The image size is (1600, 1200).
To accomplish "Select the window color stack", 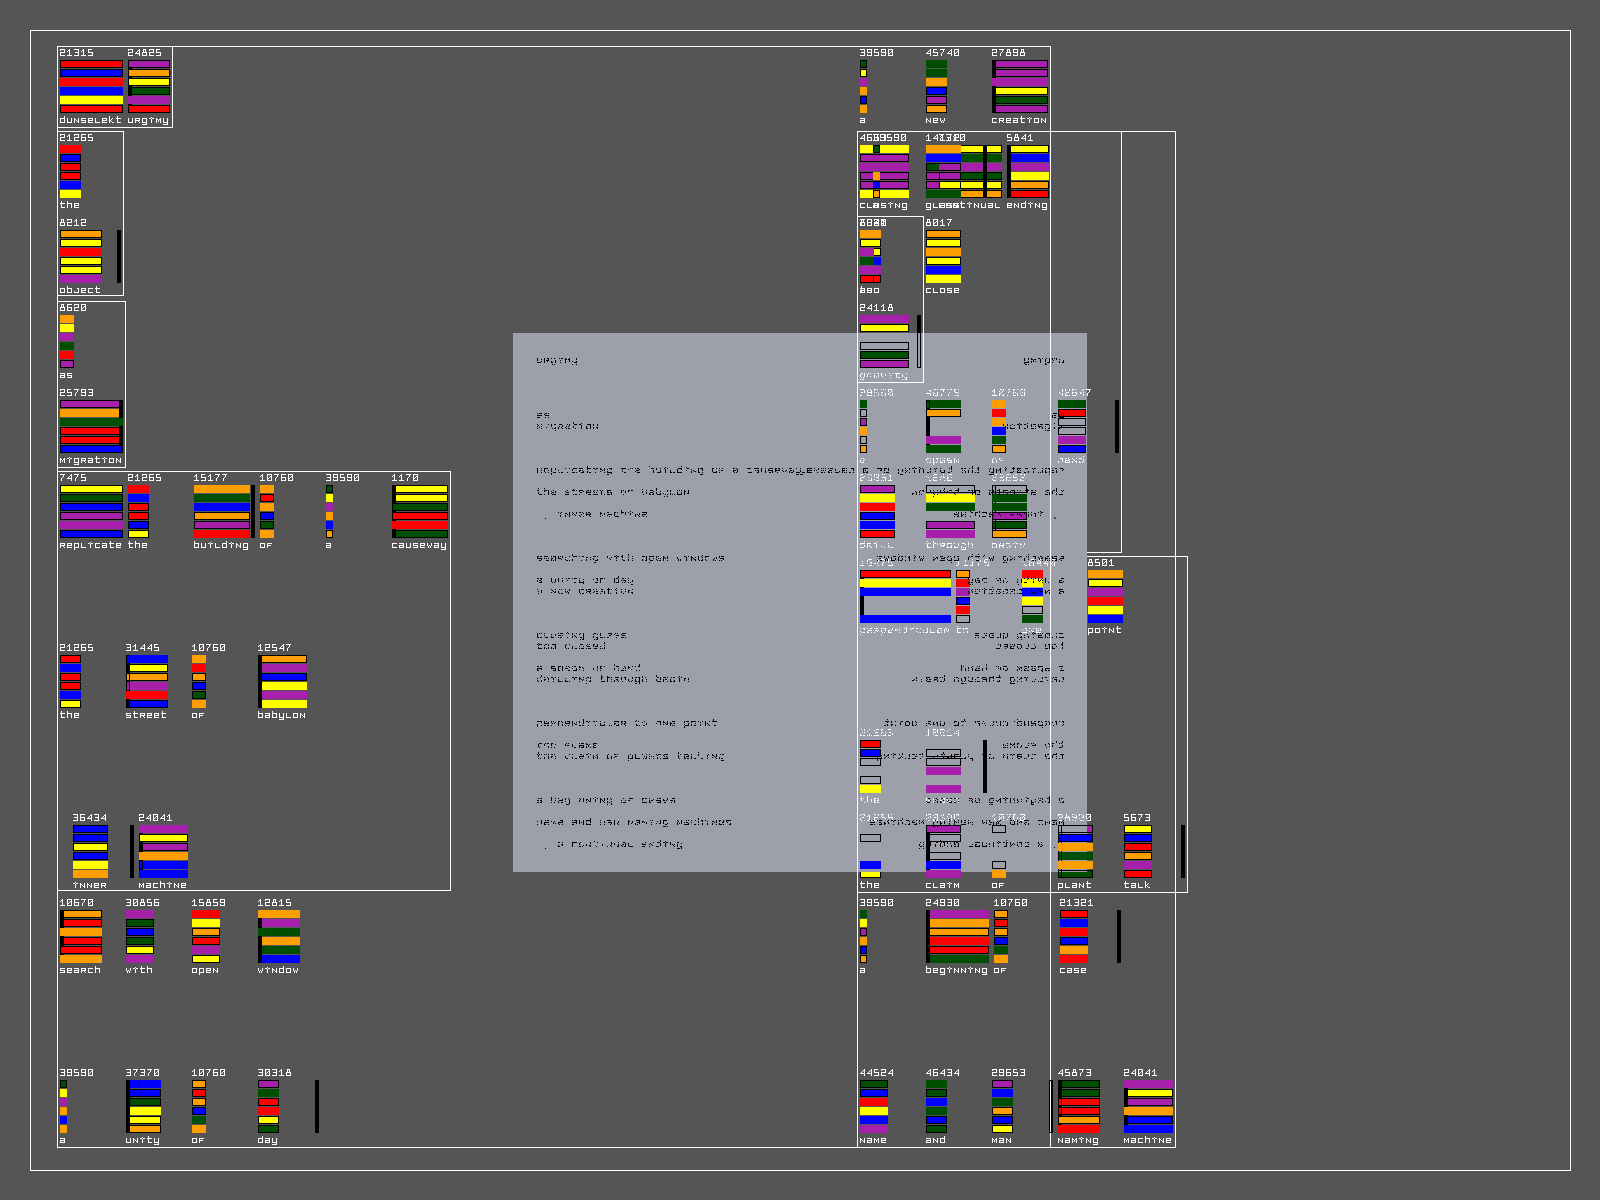I will pyautogui.click(x=279, y=937).
